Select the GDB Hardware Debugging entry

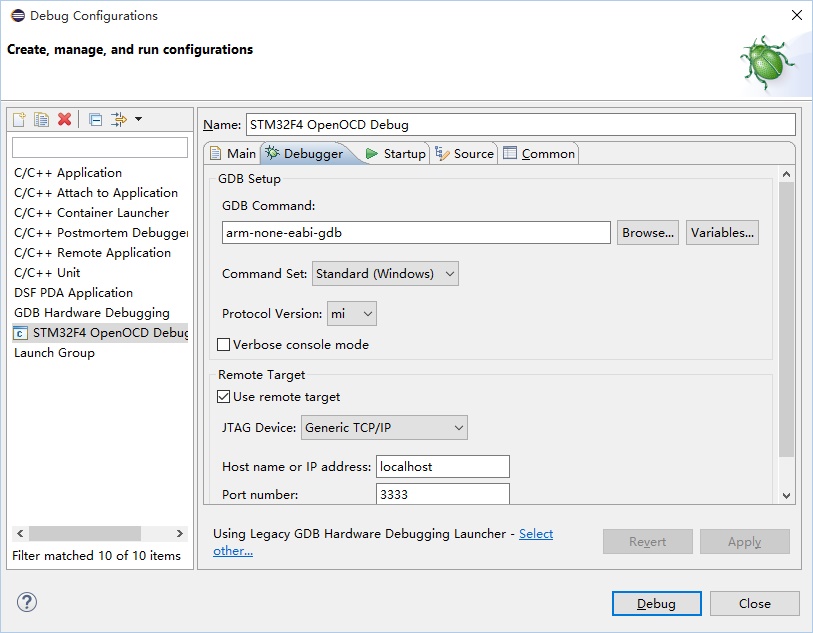pos(92,313)
